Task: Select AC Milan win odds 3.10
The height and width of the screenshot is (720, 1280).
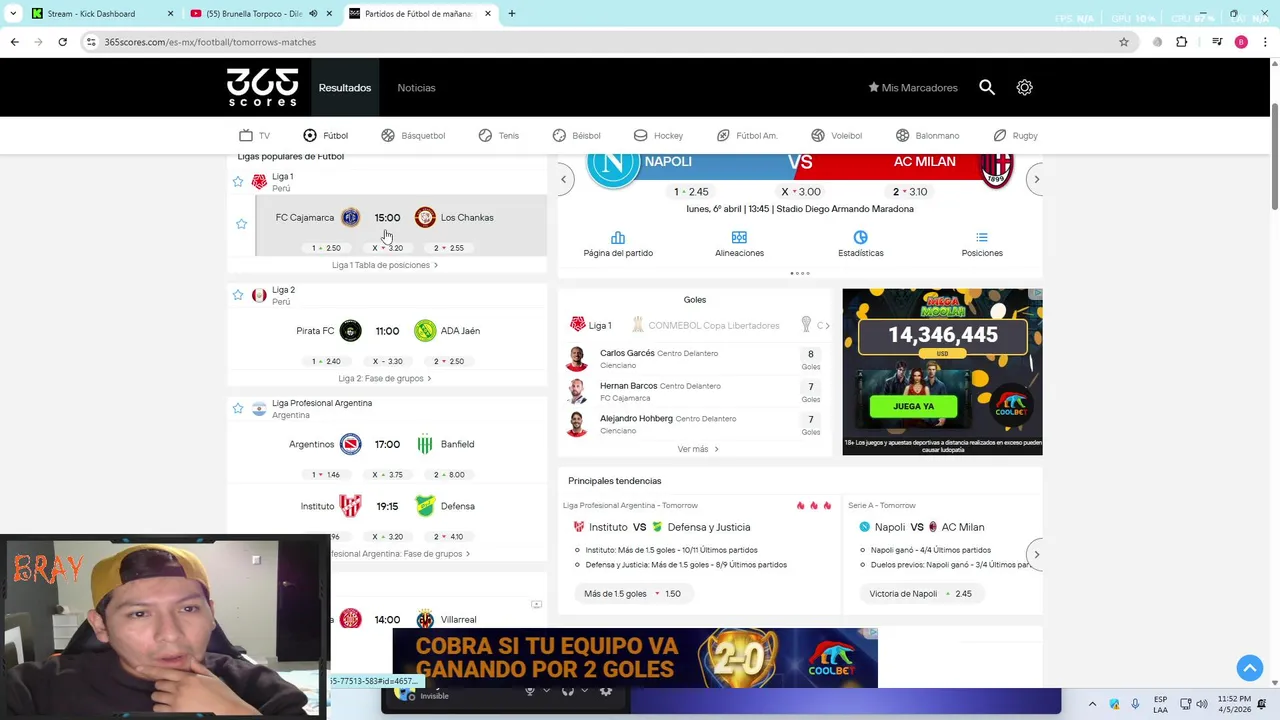Action: 910,192
